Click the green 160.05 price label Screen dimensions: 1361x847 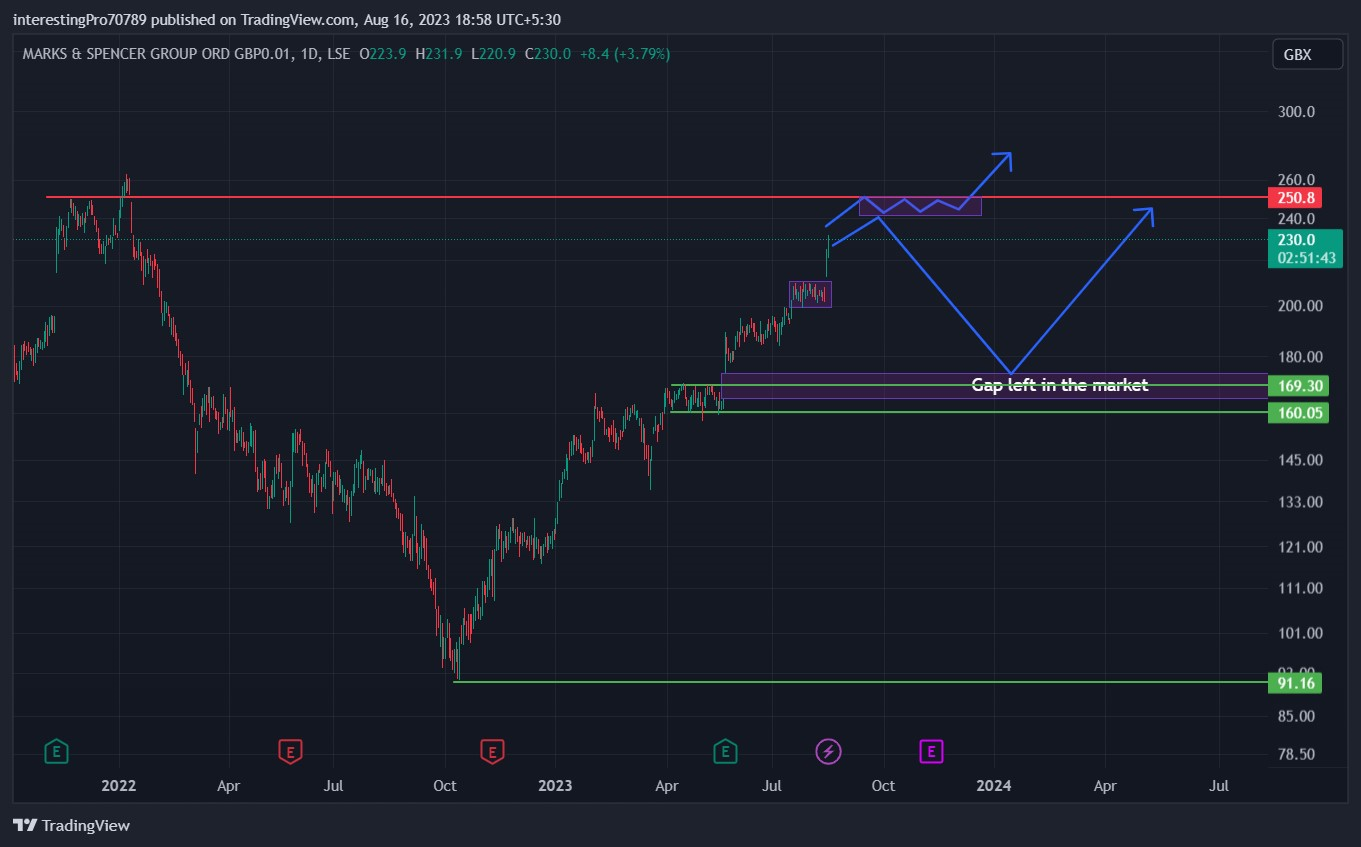1297,412
